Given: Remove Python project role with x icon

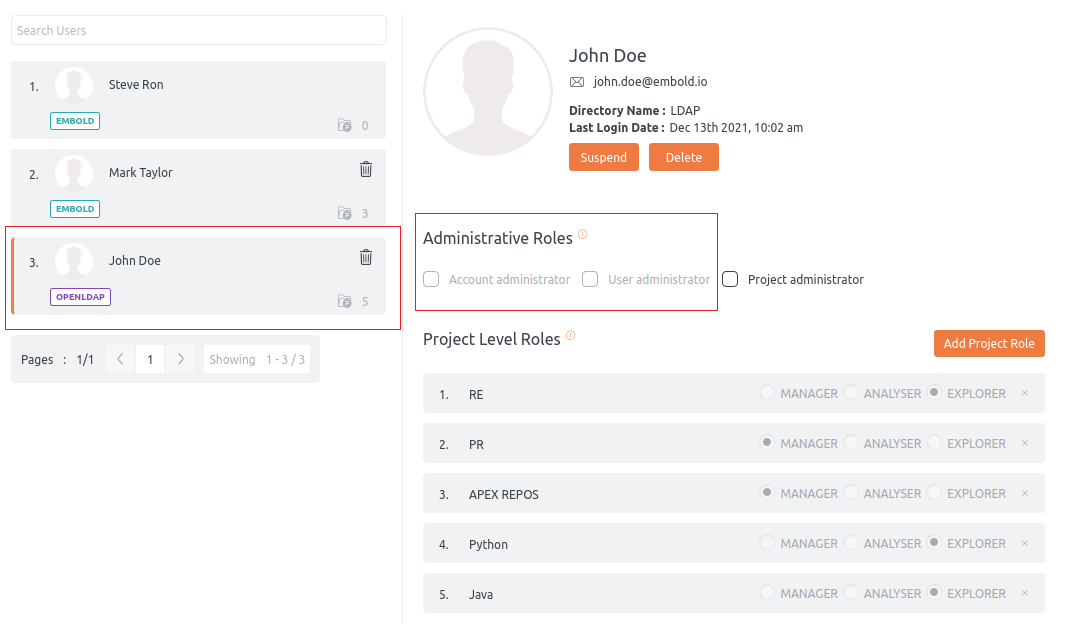Looking at the screenshot, I should pyautogui.click(x=1024, y=544).
